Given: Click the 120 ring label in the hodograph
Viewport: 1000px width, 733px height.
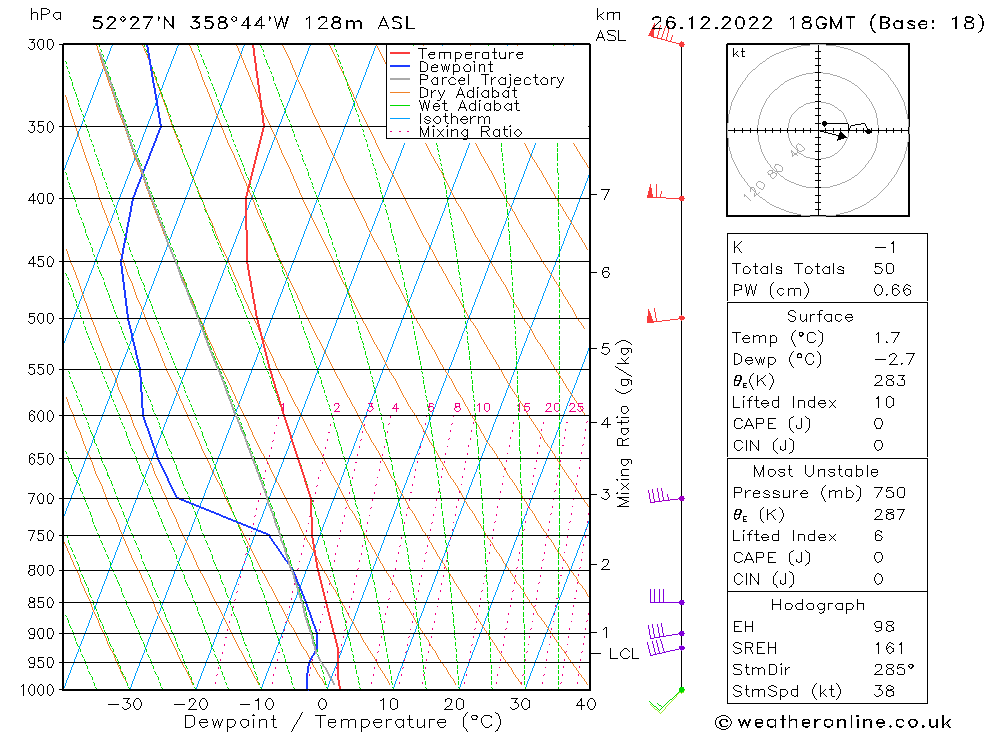Looking at the screenshot, I should pyautogui.click(x=754, y=189).
